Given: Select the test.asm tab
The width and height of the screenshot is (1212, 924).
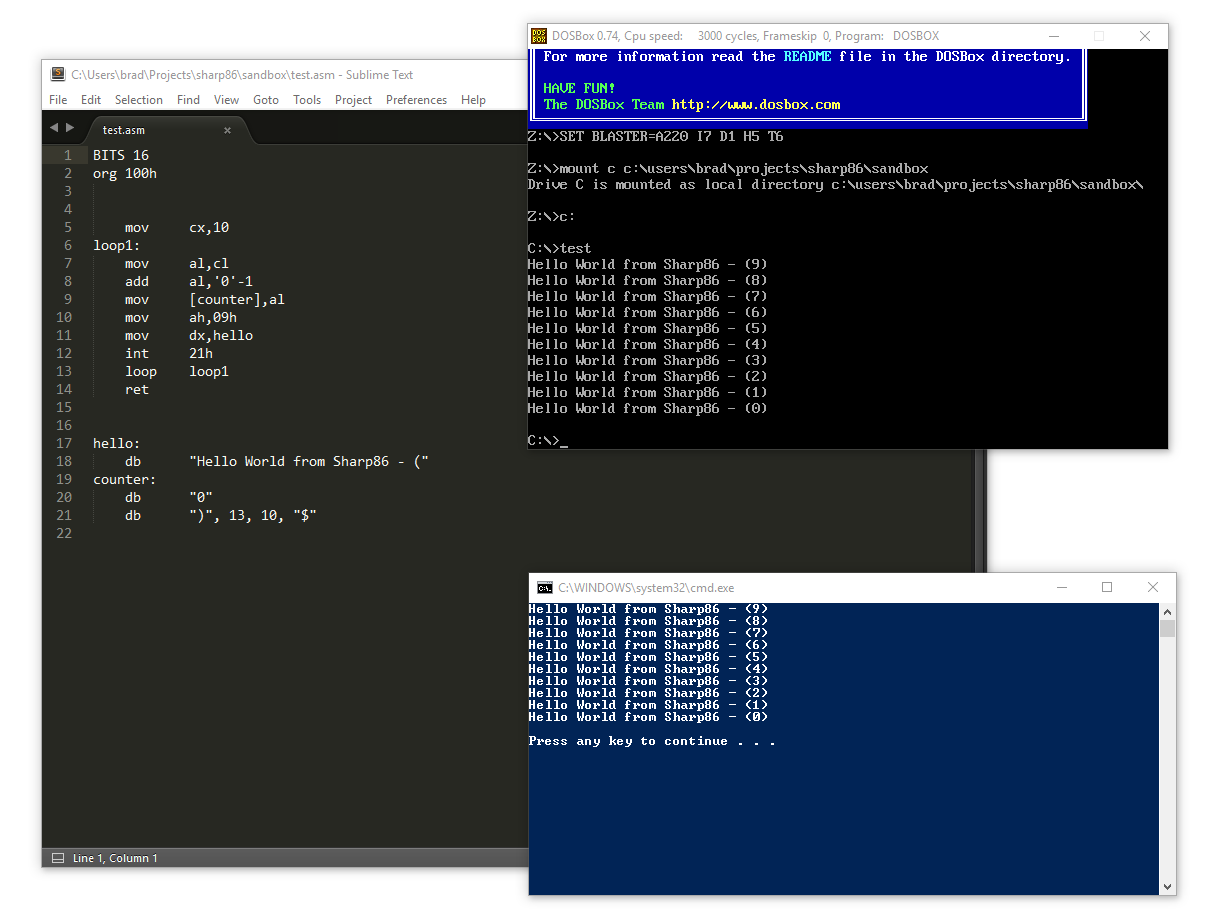Looking at the screenshot, I should coord(124,130).
